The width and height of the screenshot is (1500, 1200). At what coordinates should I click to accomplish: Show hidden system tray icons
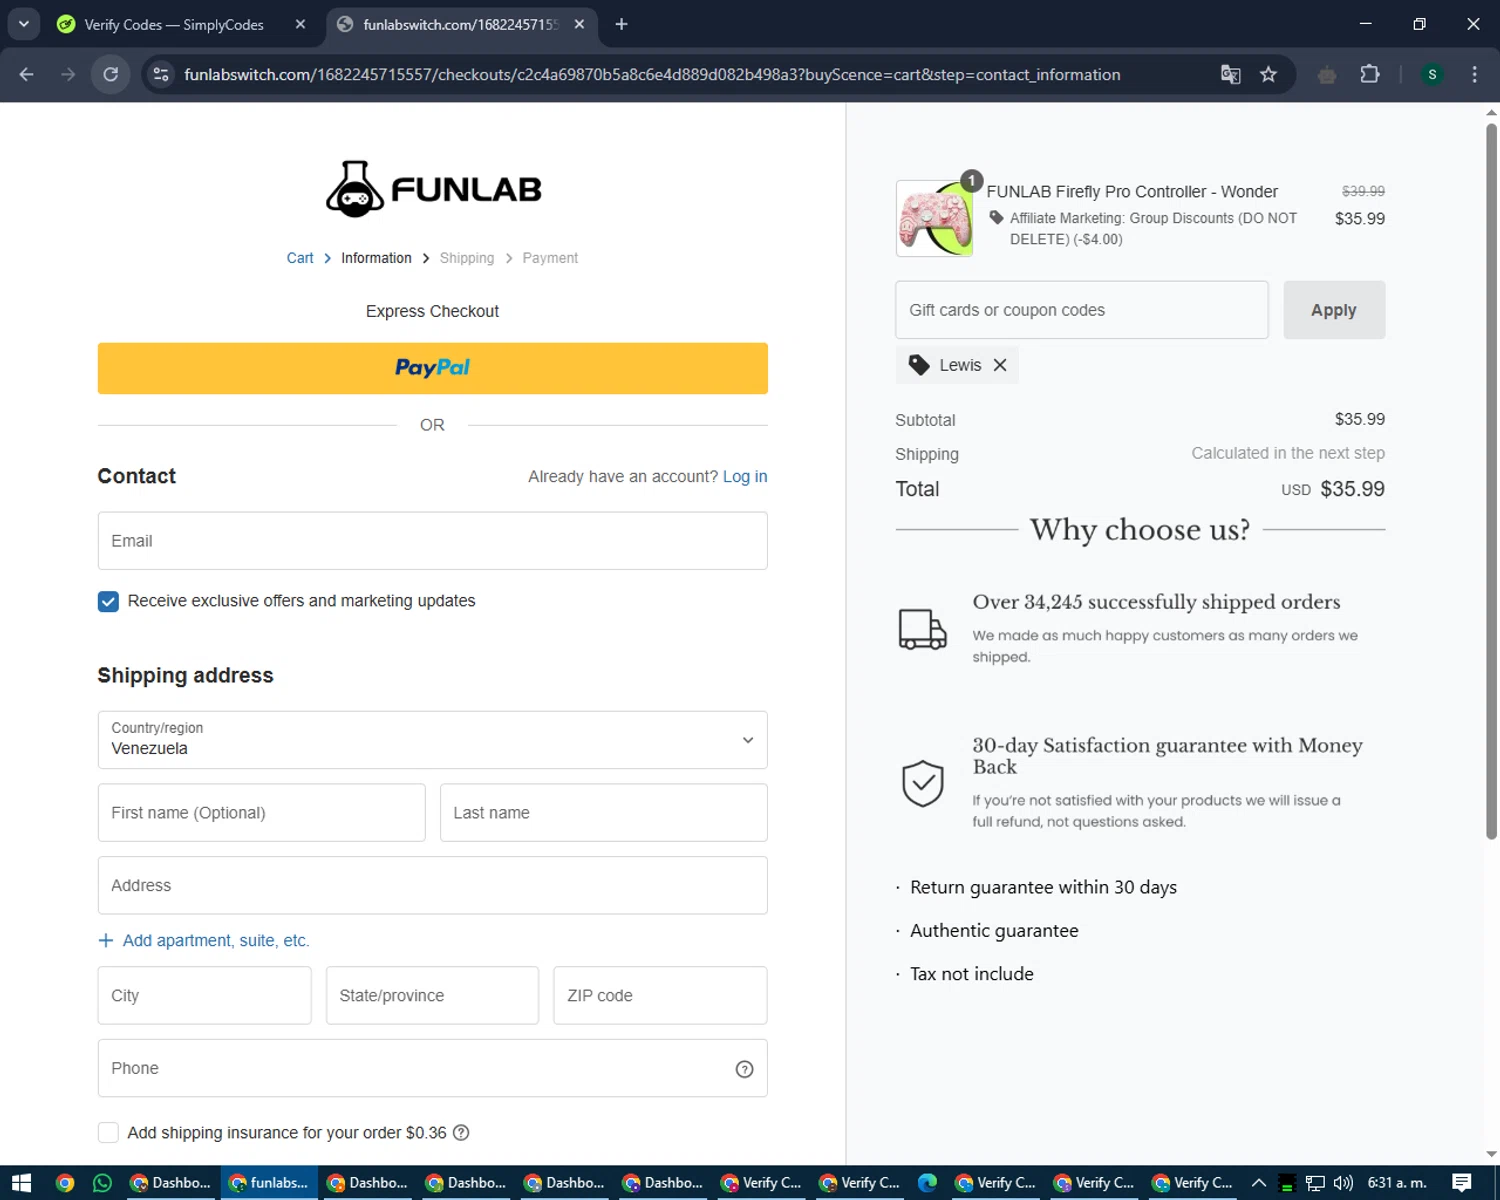coord(1259,1183)
